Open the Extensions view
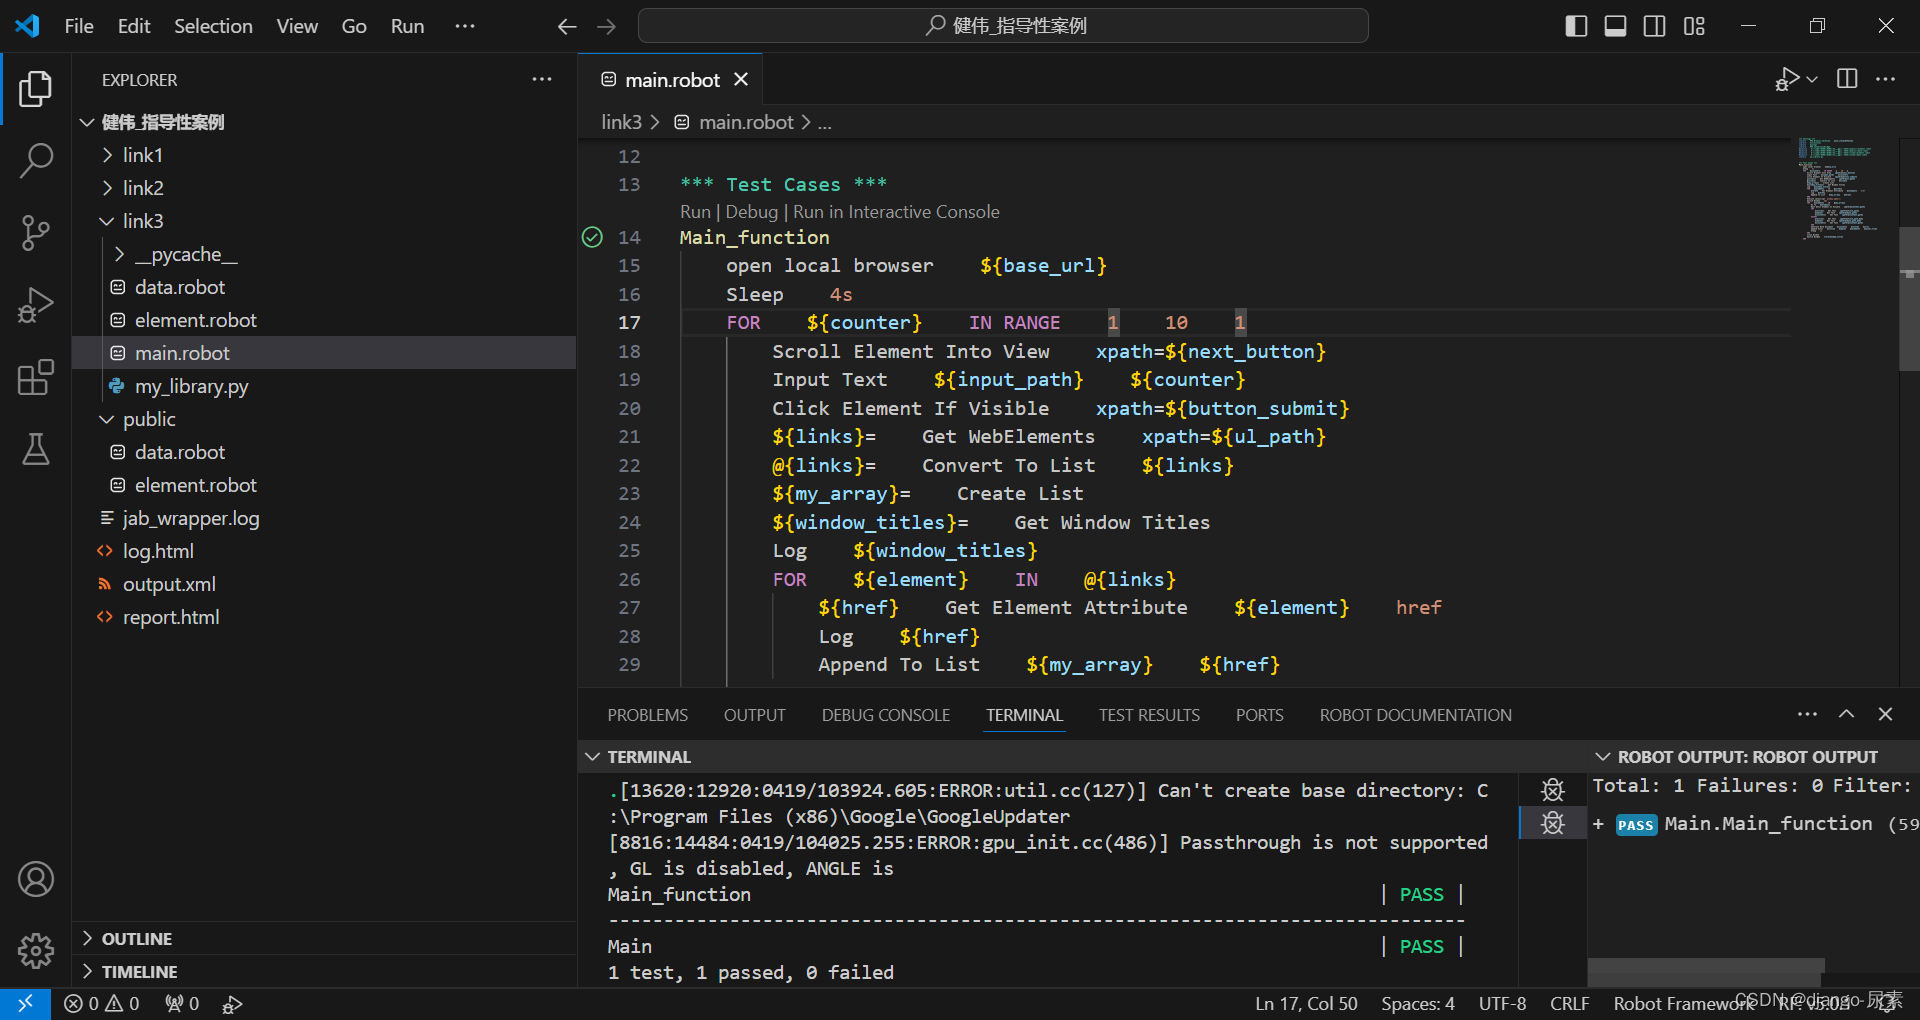Screen dimensions: 1920x1020 [36, 377]
